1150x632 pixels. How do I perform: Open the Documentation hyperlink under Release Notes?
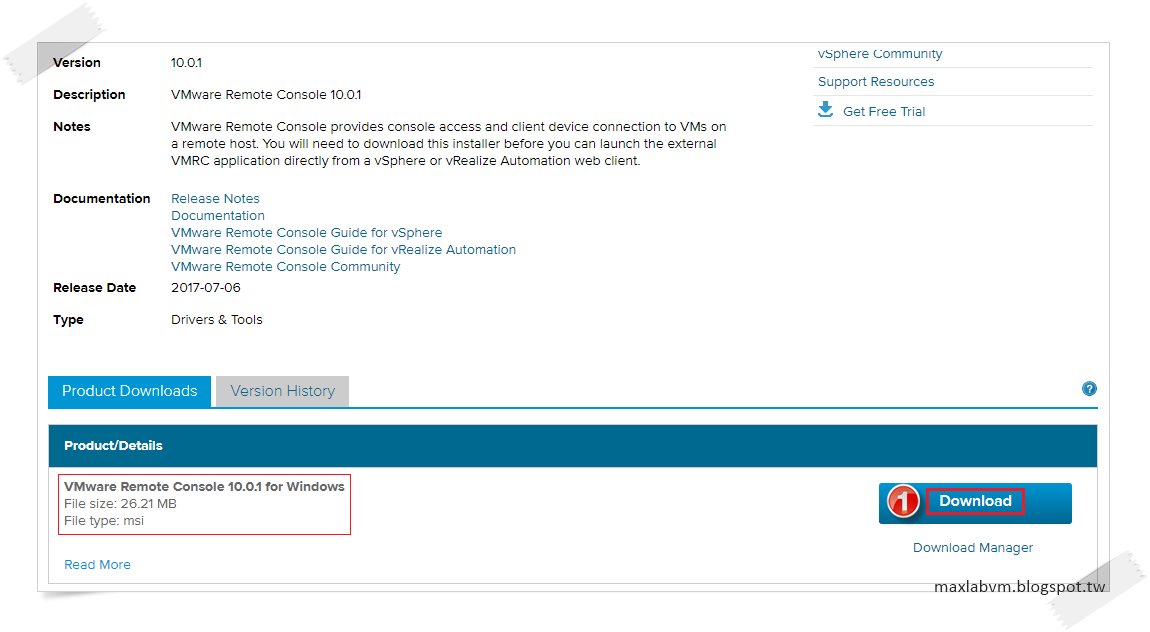pyautogui.click(x=218, y=216)
